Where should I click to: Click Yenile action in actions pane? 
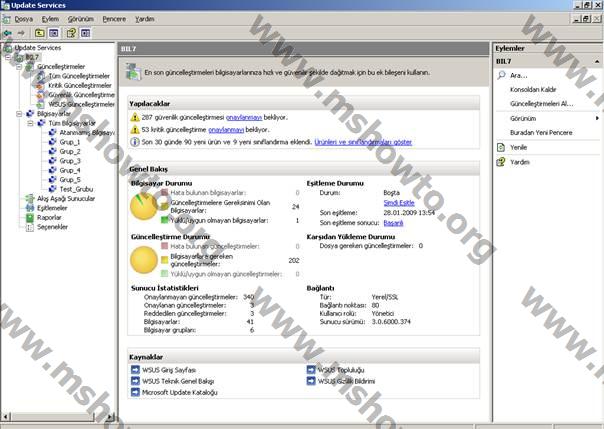tap(518, 147)
